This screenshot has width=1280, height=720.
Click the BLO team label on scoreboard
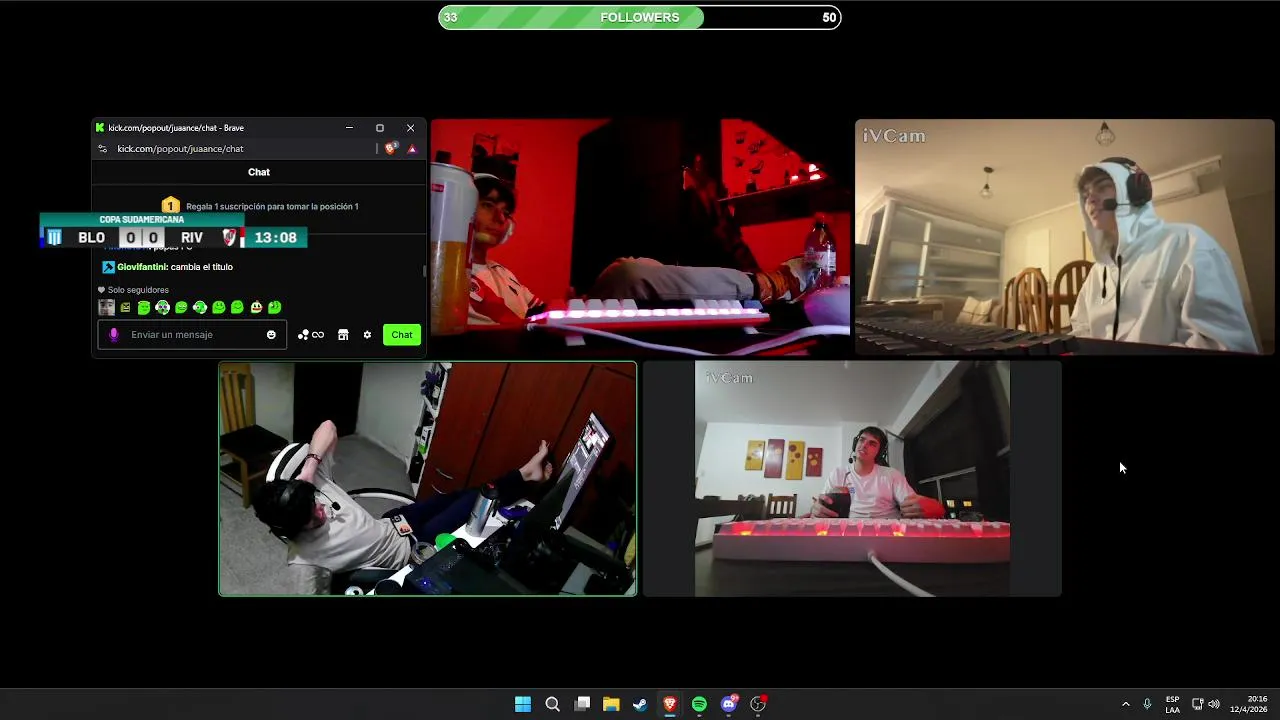[91, 238]
